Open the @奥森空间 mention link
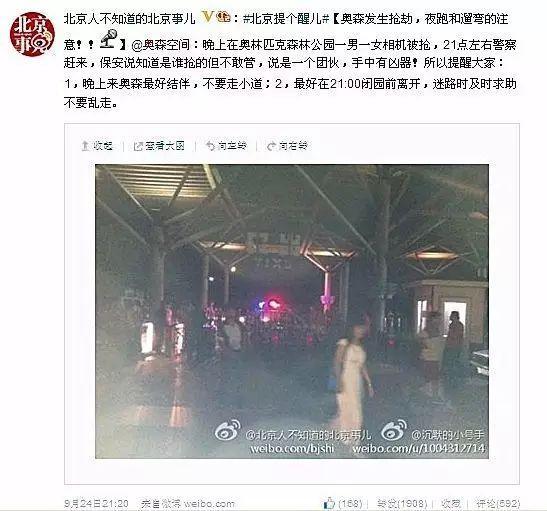The height and width of the screenshot is (511, 547). [x=160, y=45]
